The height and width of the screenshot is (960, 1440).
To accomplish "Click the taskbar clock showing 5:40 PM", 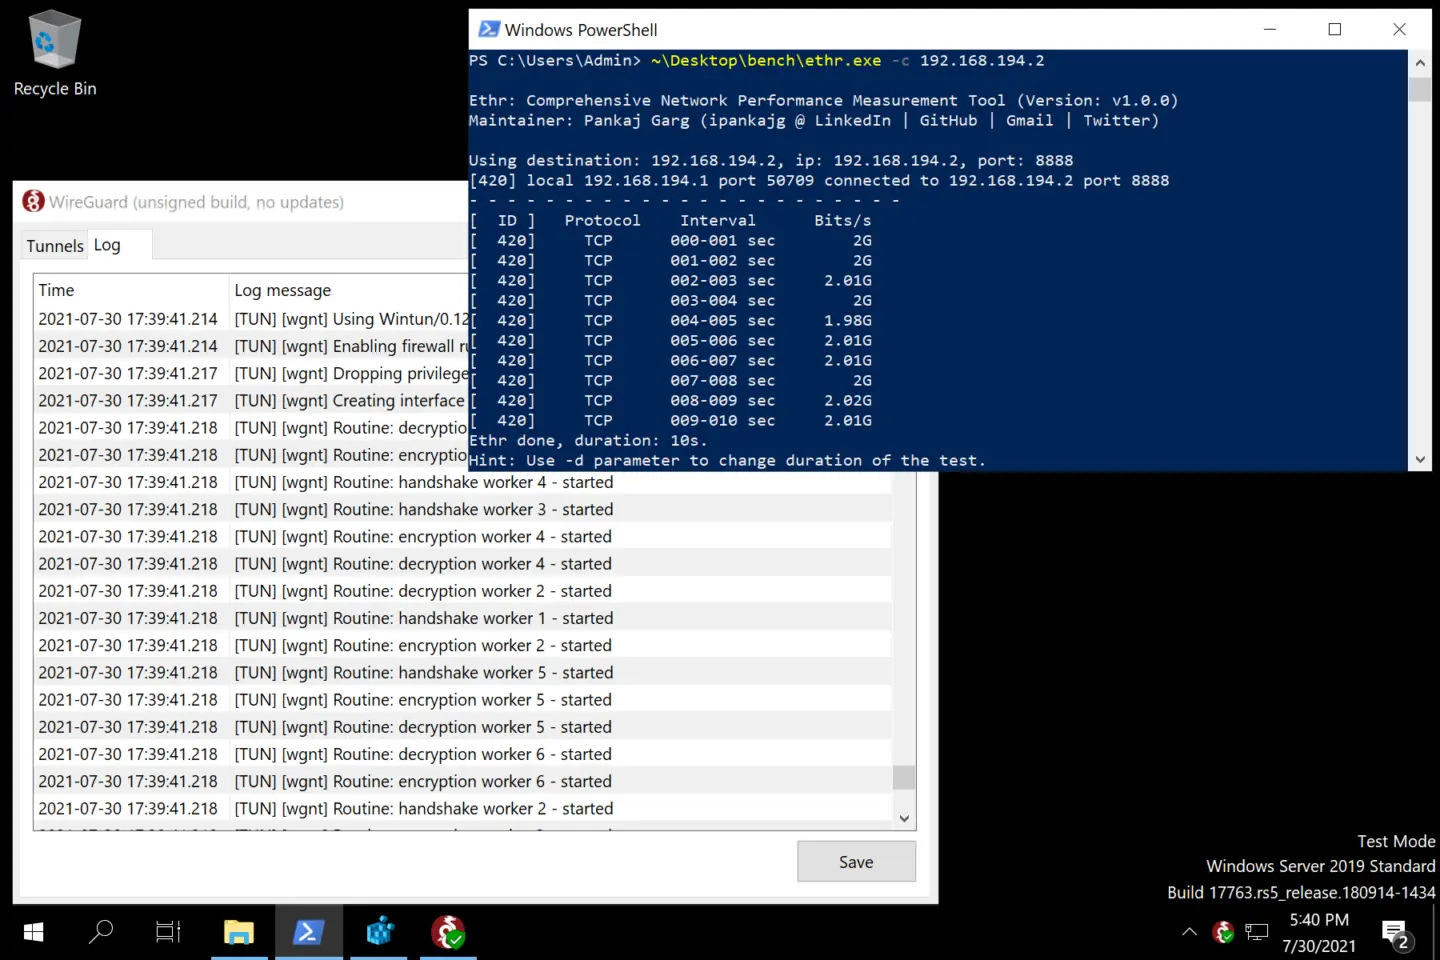I will 1319,932.
